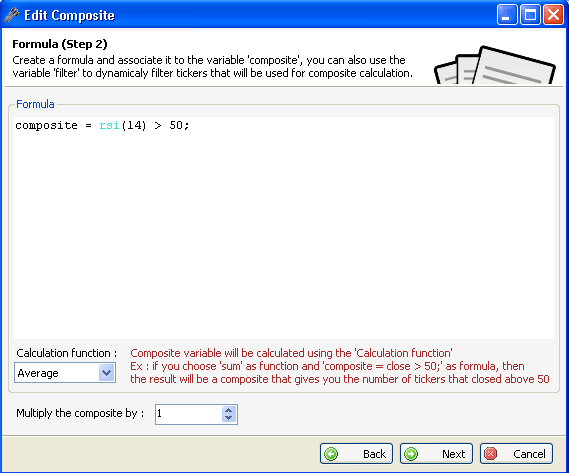Cancel the Edit Composite wizard

516,454
